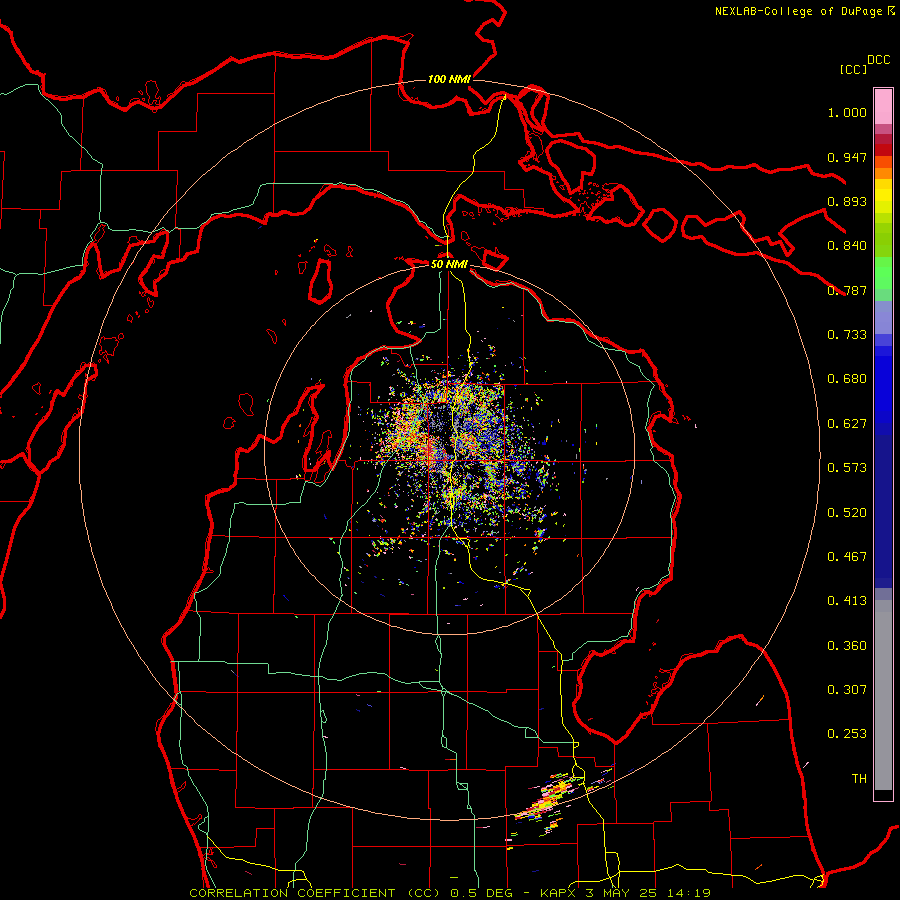Select the 0.467 scale value
900x900 pixels.
click(847, 557)
